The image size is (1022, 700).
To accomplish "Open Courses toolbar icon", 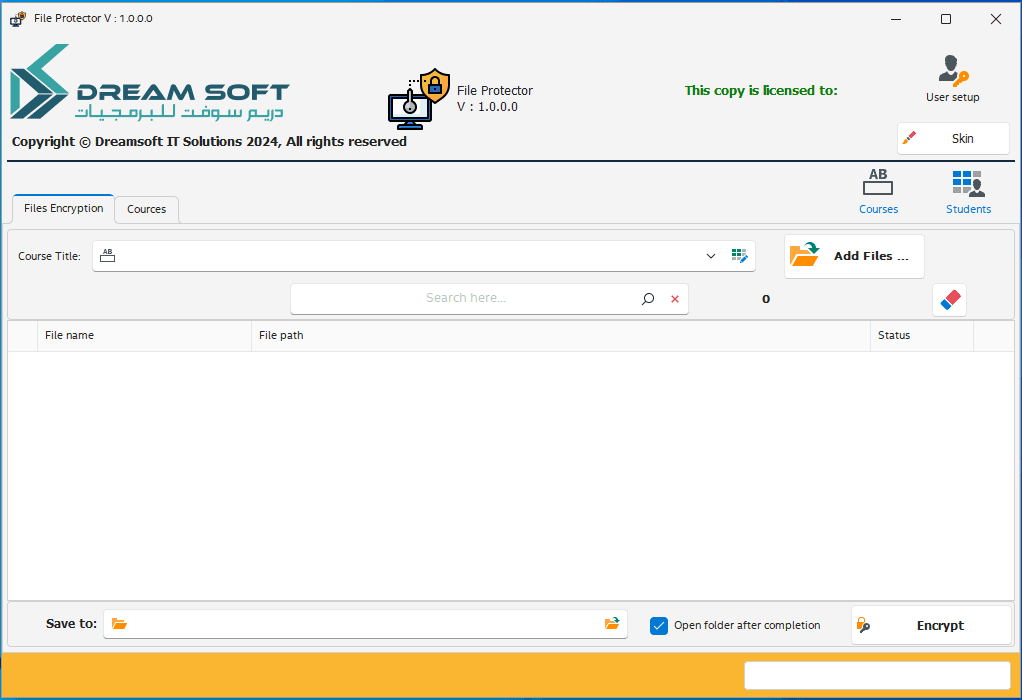I will [x=878, y=191].
